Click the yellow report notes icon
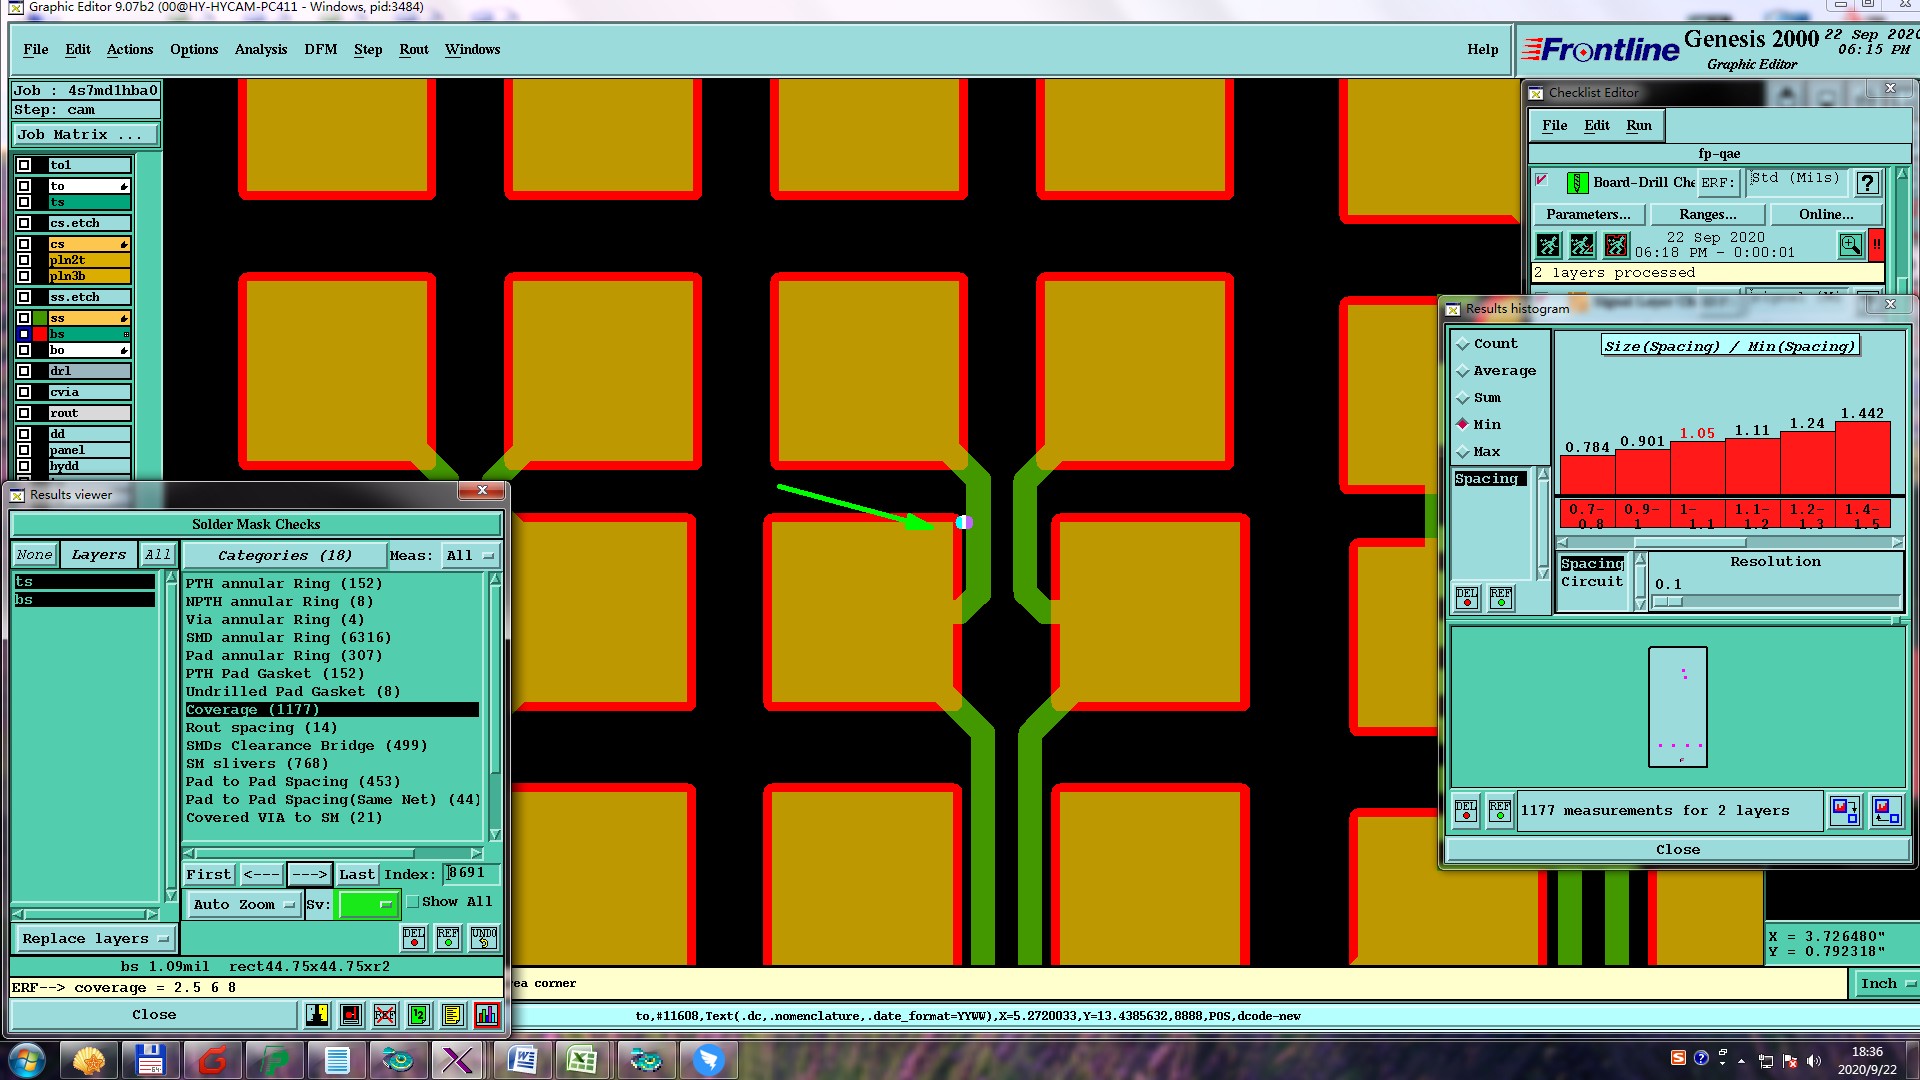 tap(452, 1015)
